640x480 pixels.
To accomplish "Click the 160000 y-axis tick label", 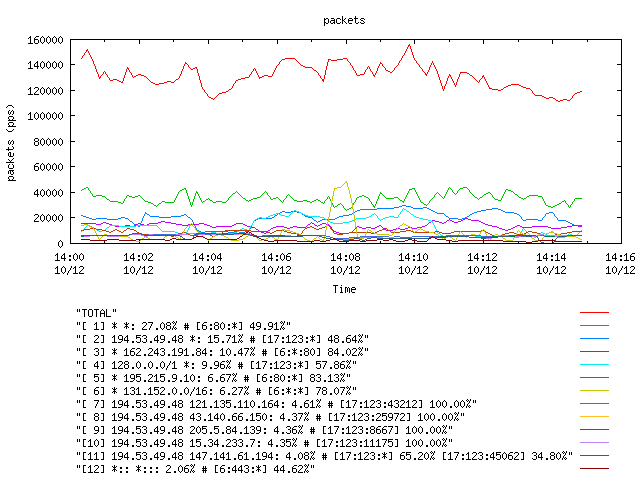I will coord(45,40).
